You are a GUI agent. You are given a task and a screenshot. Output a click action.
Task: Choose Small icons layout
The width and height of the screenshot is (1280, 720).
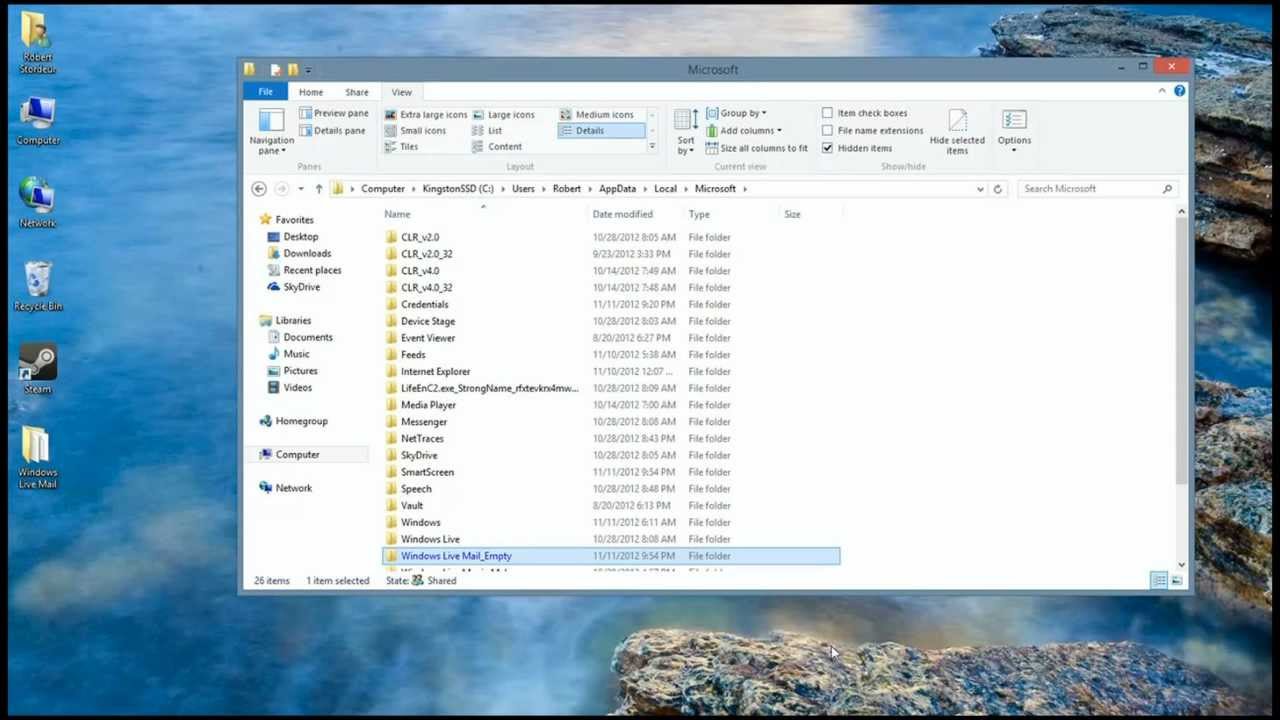click(416, 130)
